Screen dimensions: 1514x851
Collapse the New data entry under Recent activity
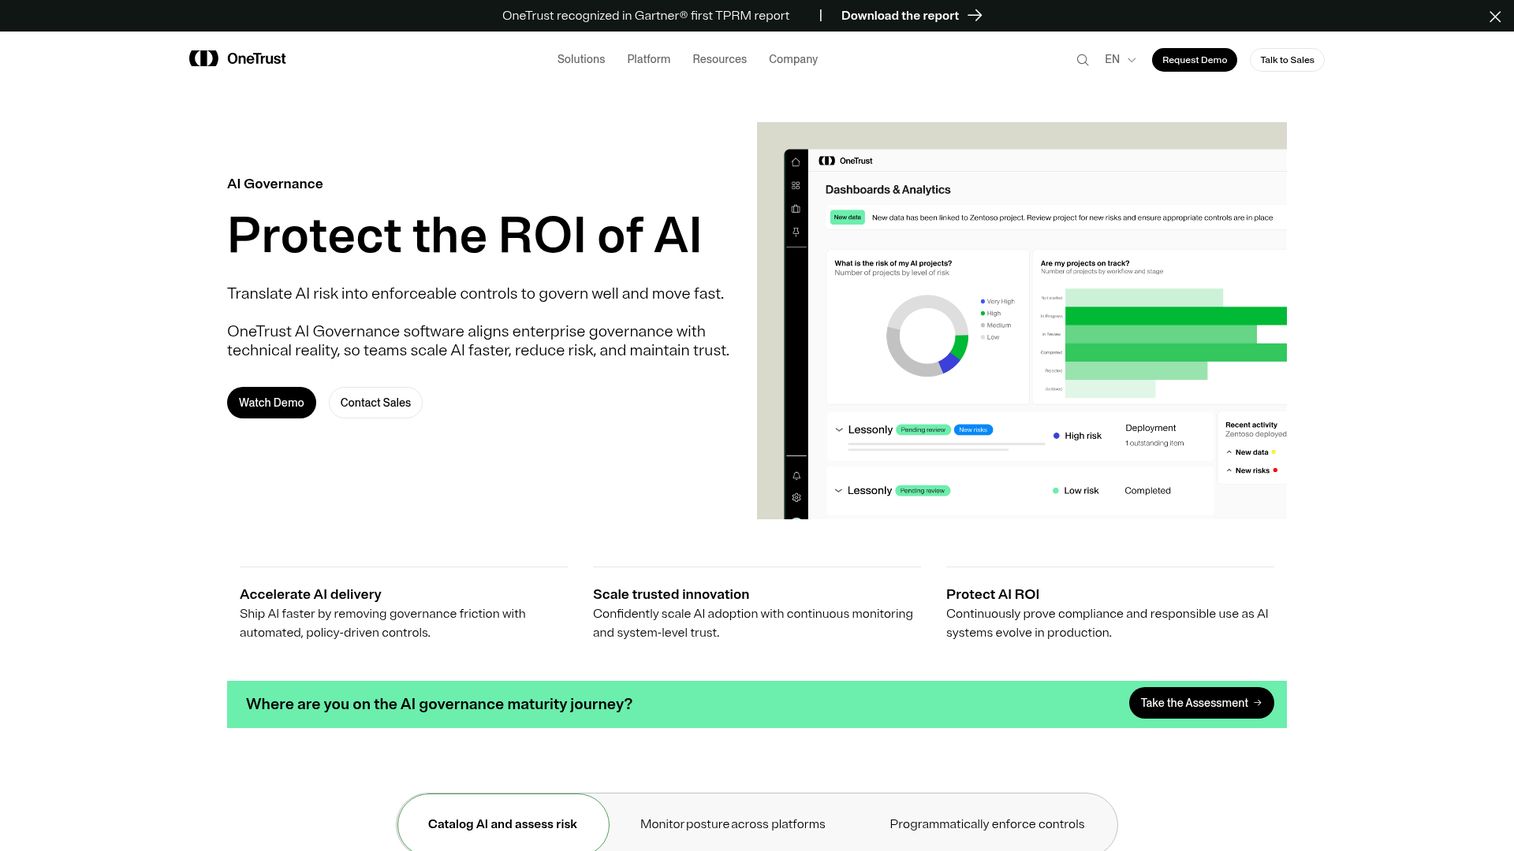[x=1229, y=452]
